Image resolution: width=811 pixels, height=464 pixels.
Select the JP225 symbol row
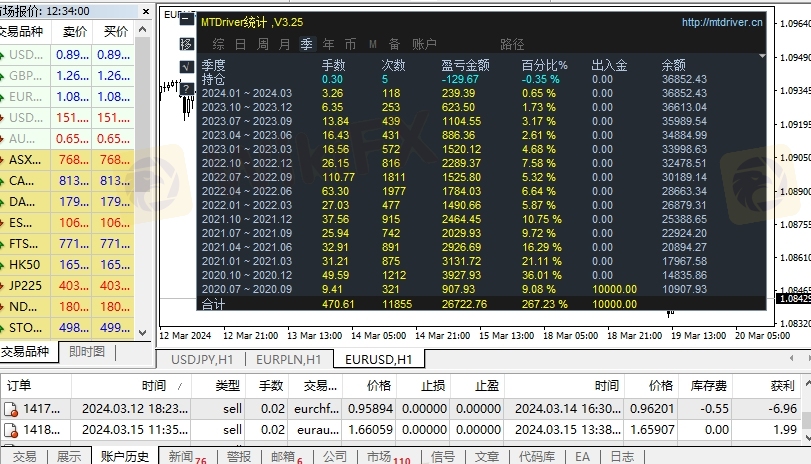[x=67, y=286]
